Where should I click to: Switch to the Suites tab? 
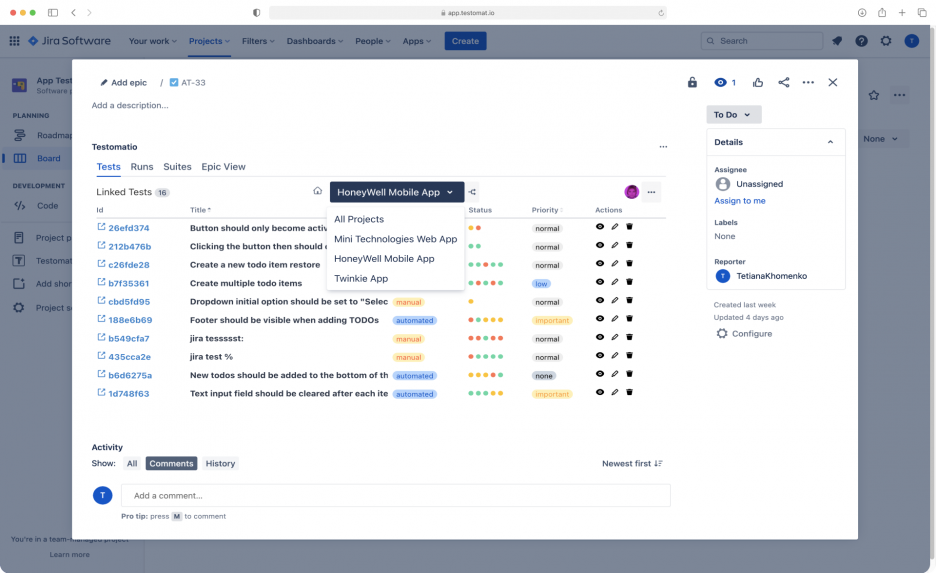coord(177,167)
